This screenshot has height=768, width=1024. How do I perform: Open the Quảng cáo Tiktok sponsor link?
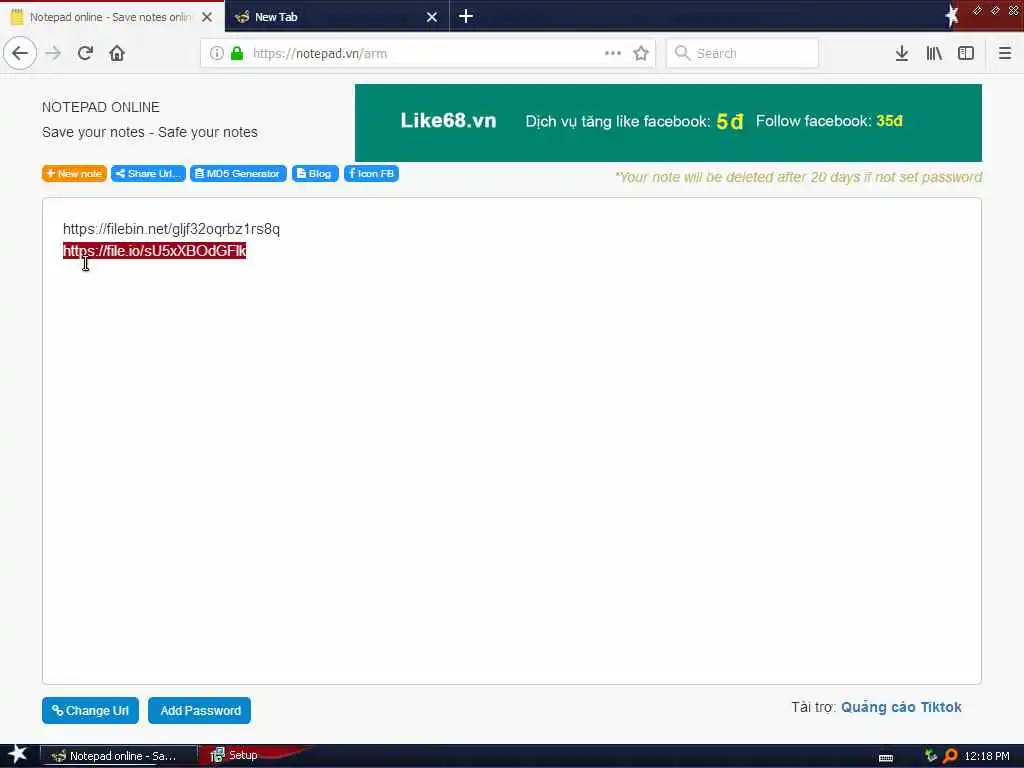pyautogui.click(x=901, y=707)
